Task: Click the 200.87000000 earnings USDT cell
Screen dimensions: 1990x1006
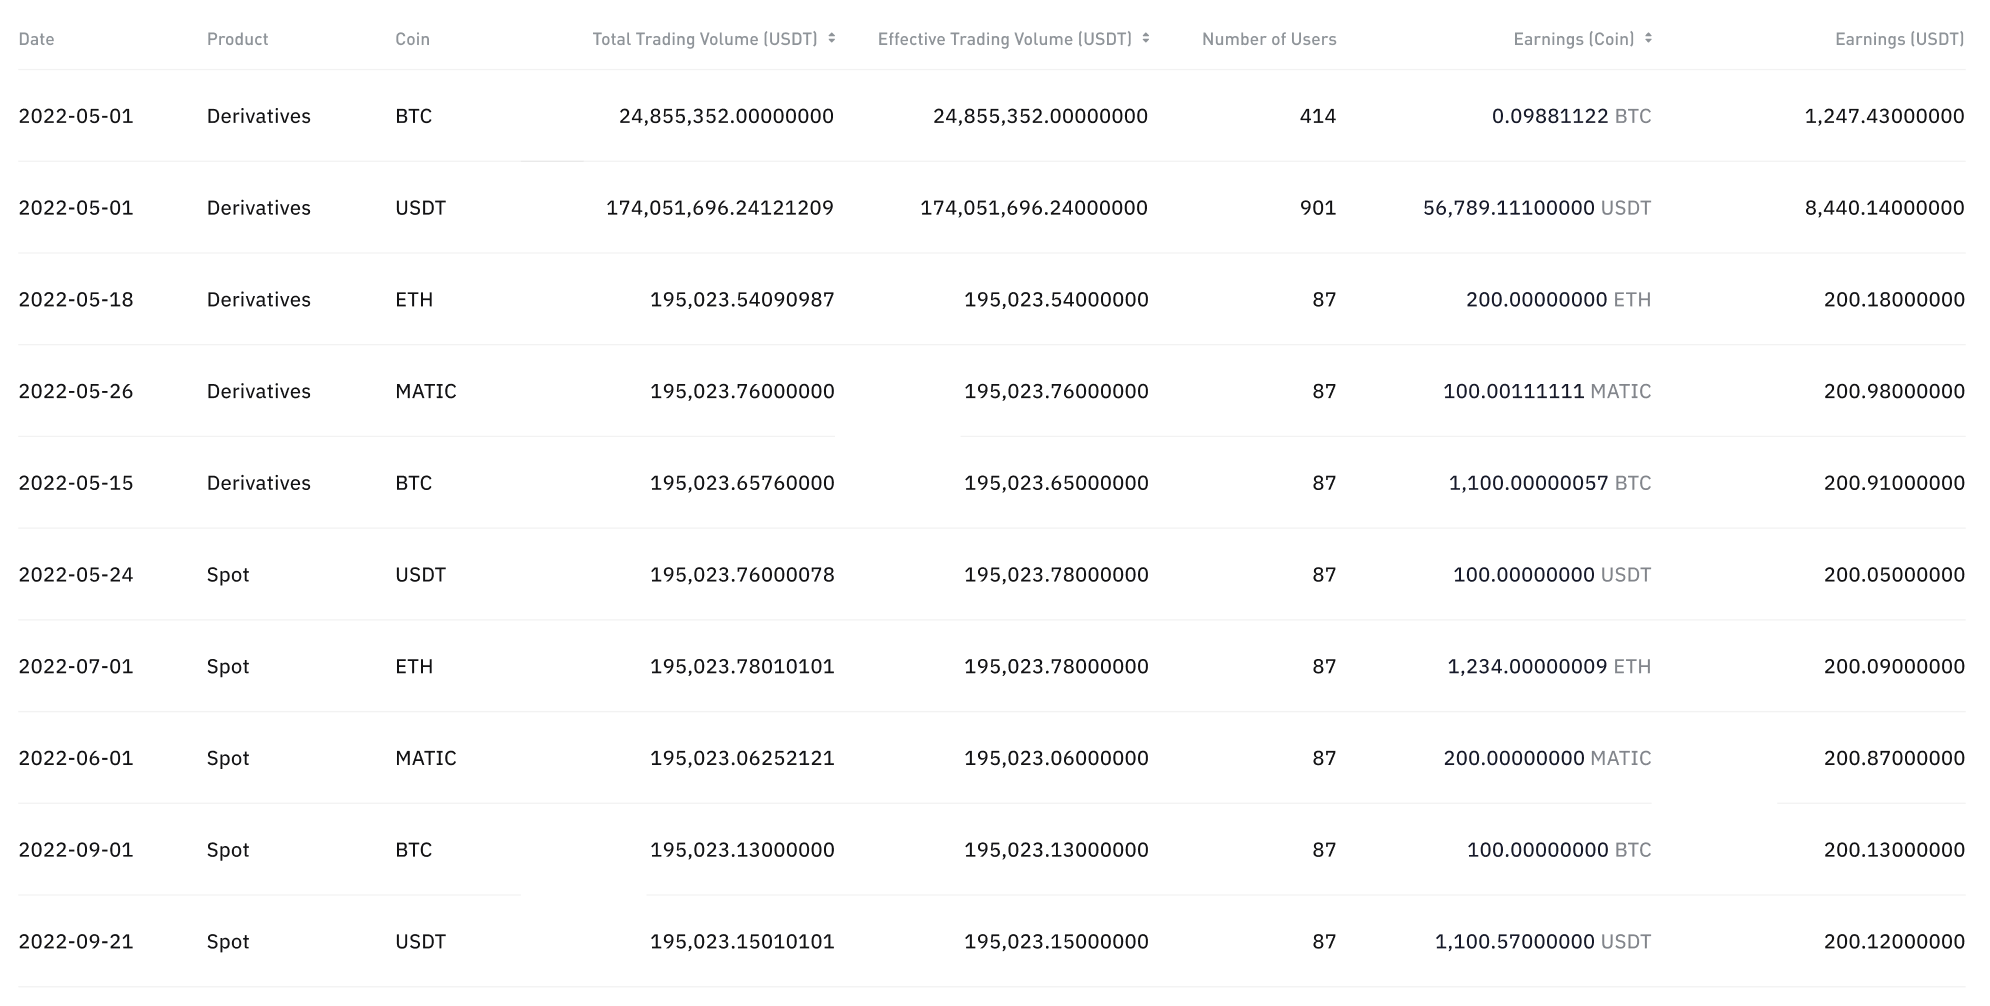Action: click(1894, 758)
